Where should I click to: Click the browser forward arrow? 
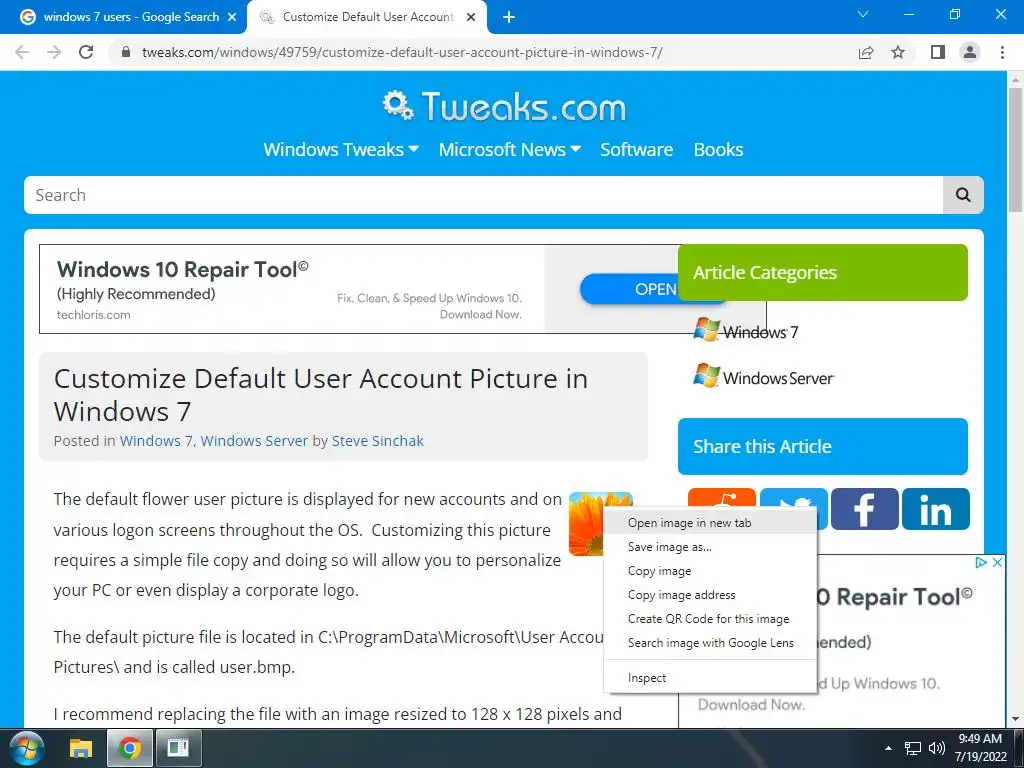[54, 52]
